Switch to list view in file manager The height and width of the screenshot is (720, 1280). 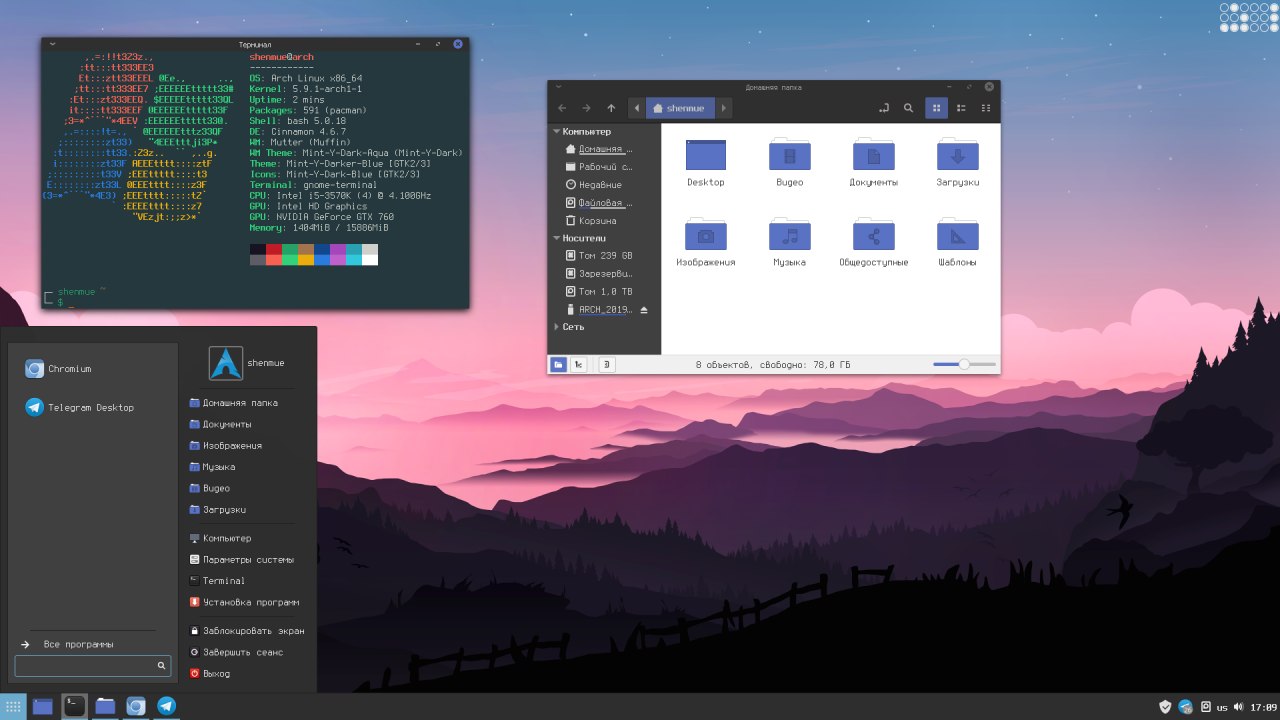[x=961, y=108]
